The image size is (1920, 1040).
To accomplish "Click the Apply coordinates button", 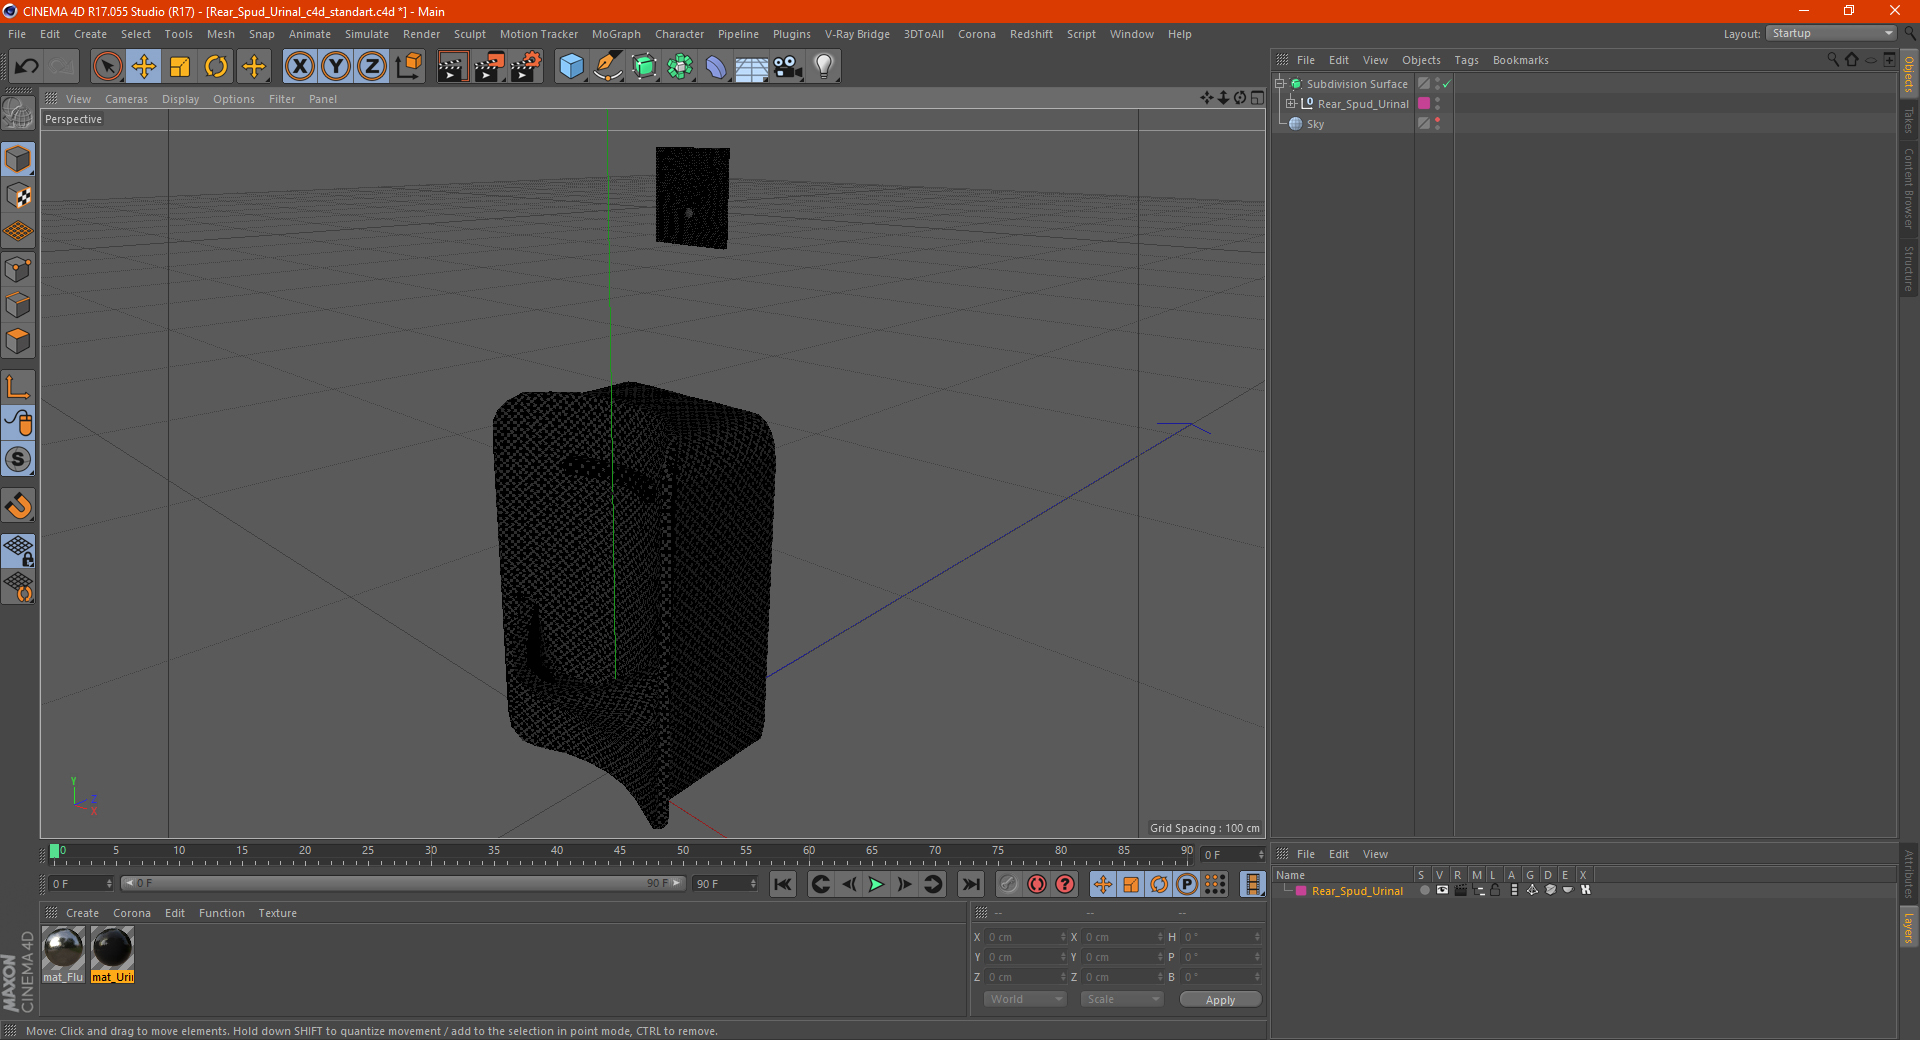I will click(x=1220, y=1000).
